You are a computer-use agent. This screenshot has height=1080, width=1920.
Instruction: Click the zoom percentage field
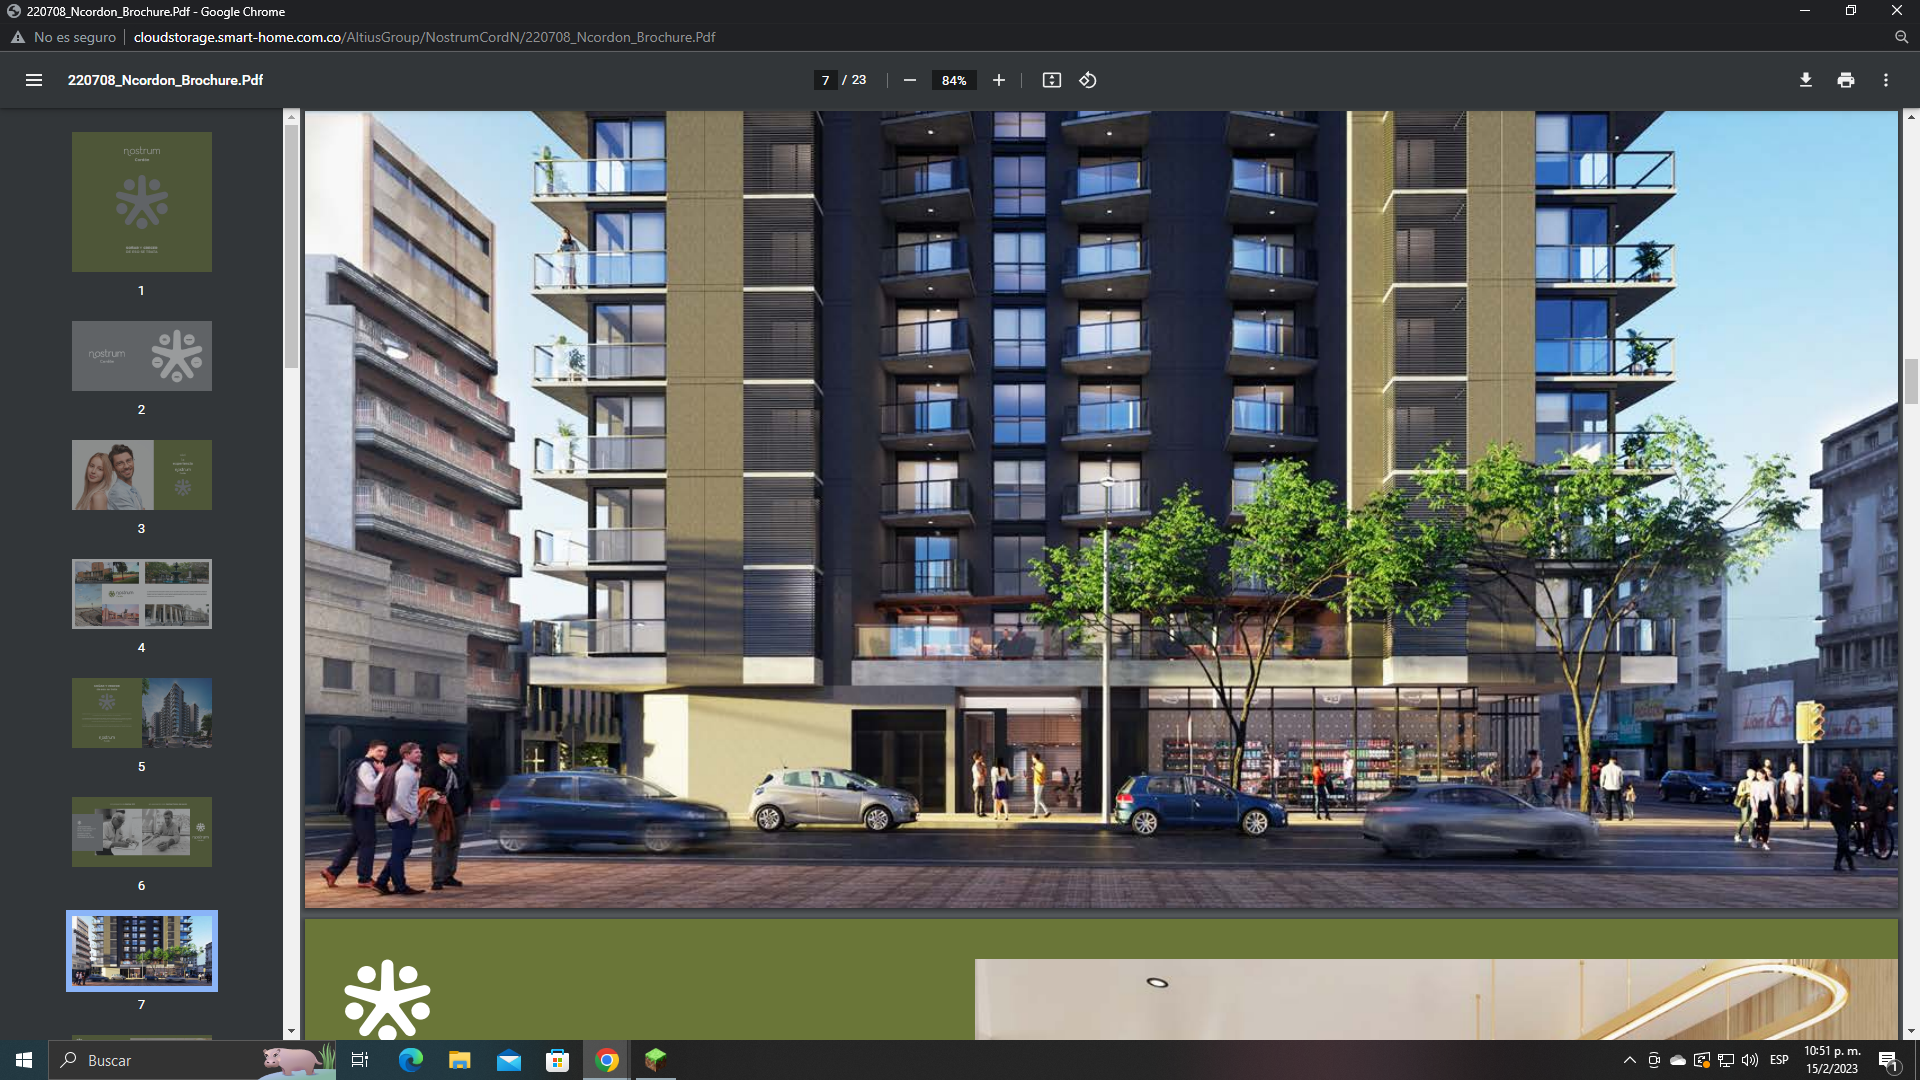coord(954,80)
